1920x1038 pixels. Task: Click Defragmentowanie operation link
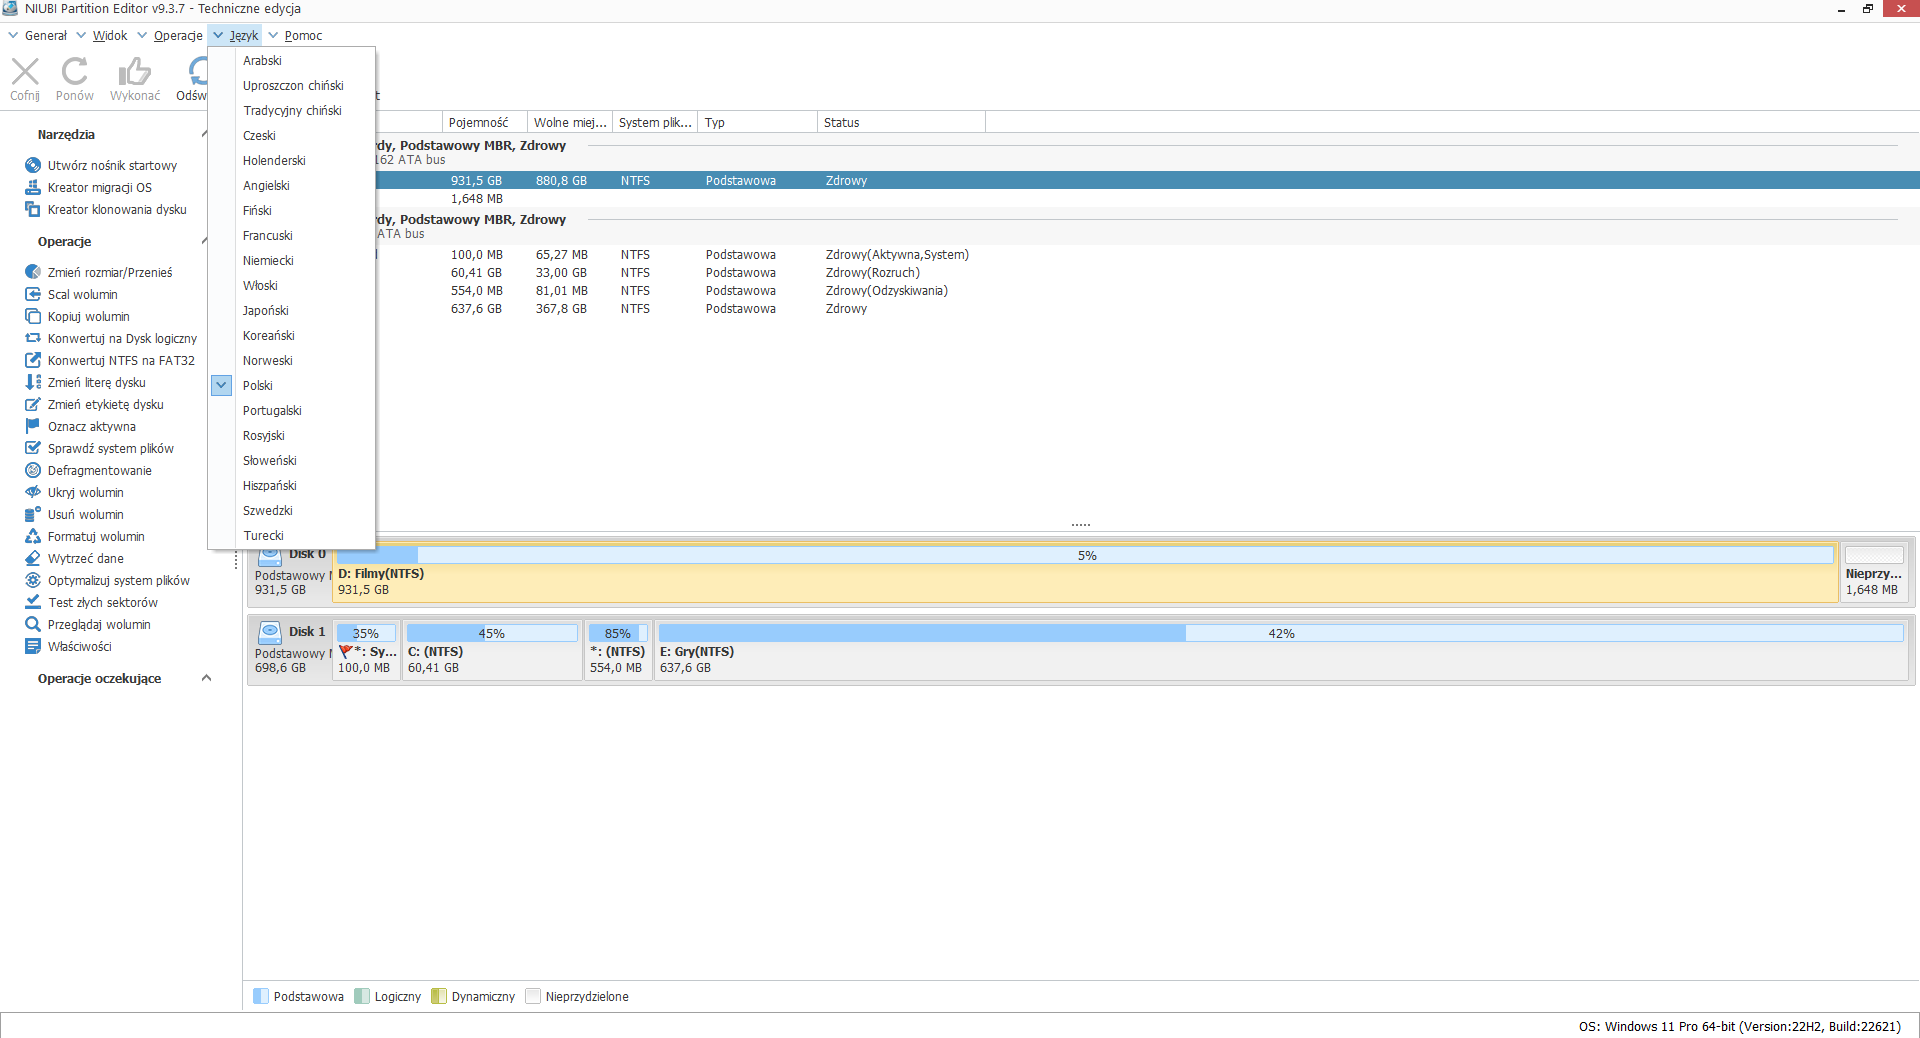[100, 470]
